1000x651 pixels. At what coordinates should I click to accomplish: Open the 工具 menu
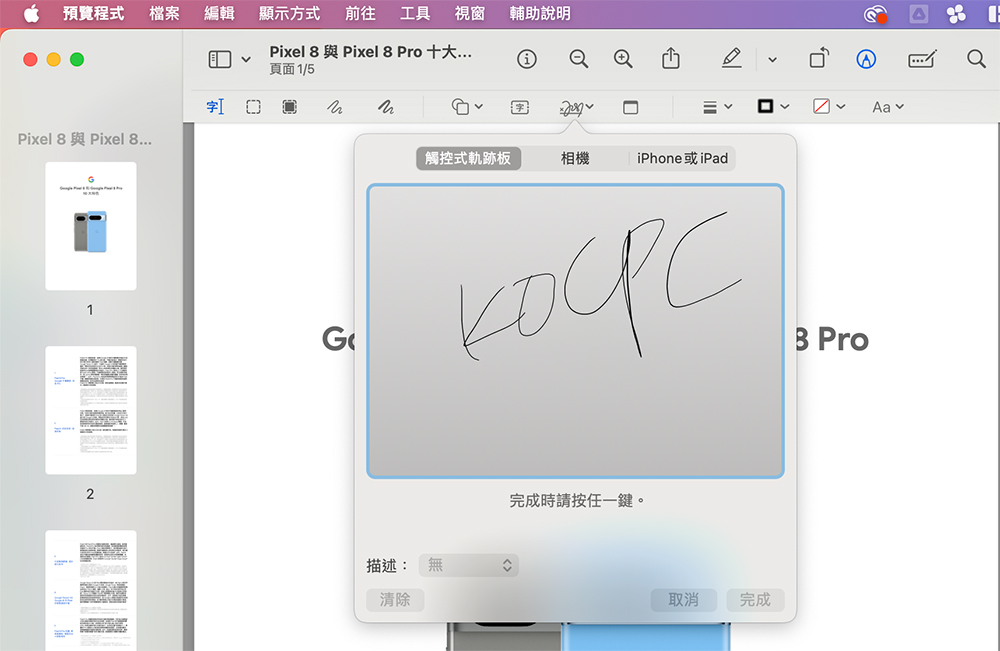(x=415, y=13)
